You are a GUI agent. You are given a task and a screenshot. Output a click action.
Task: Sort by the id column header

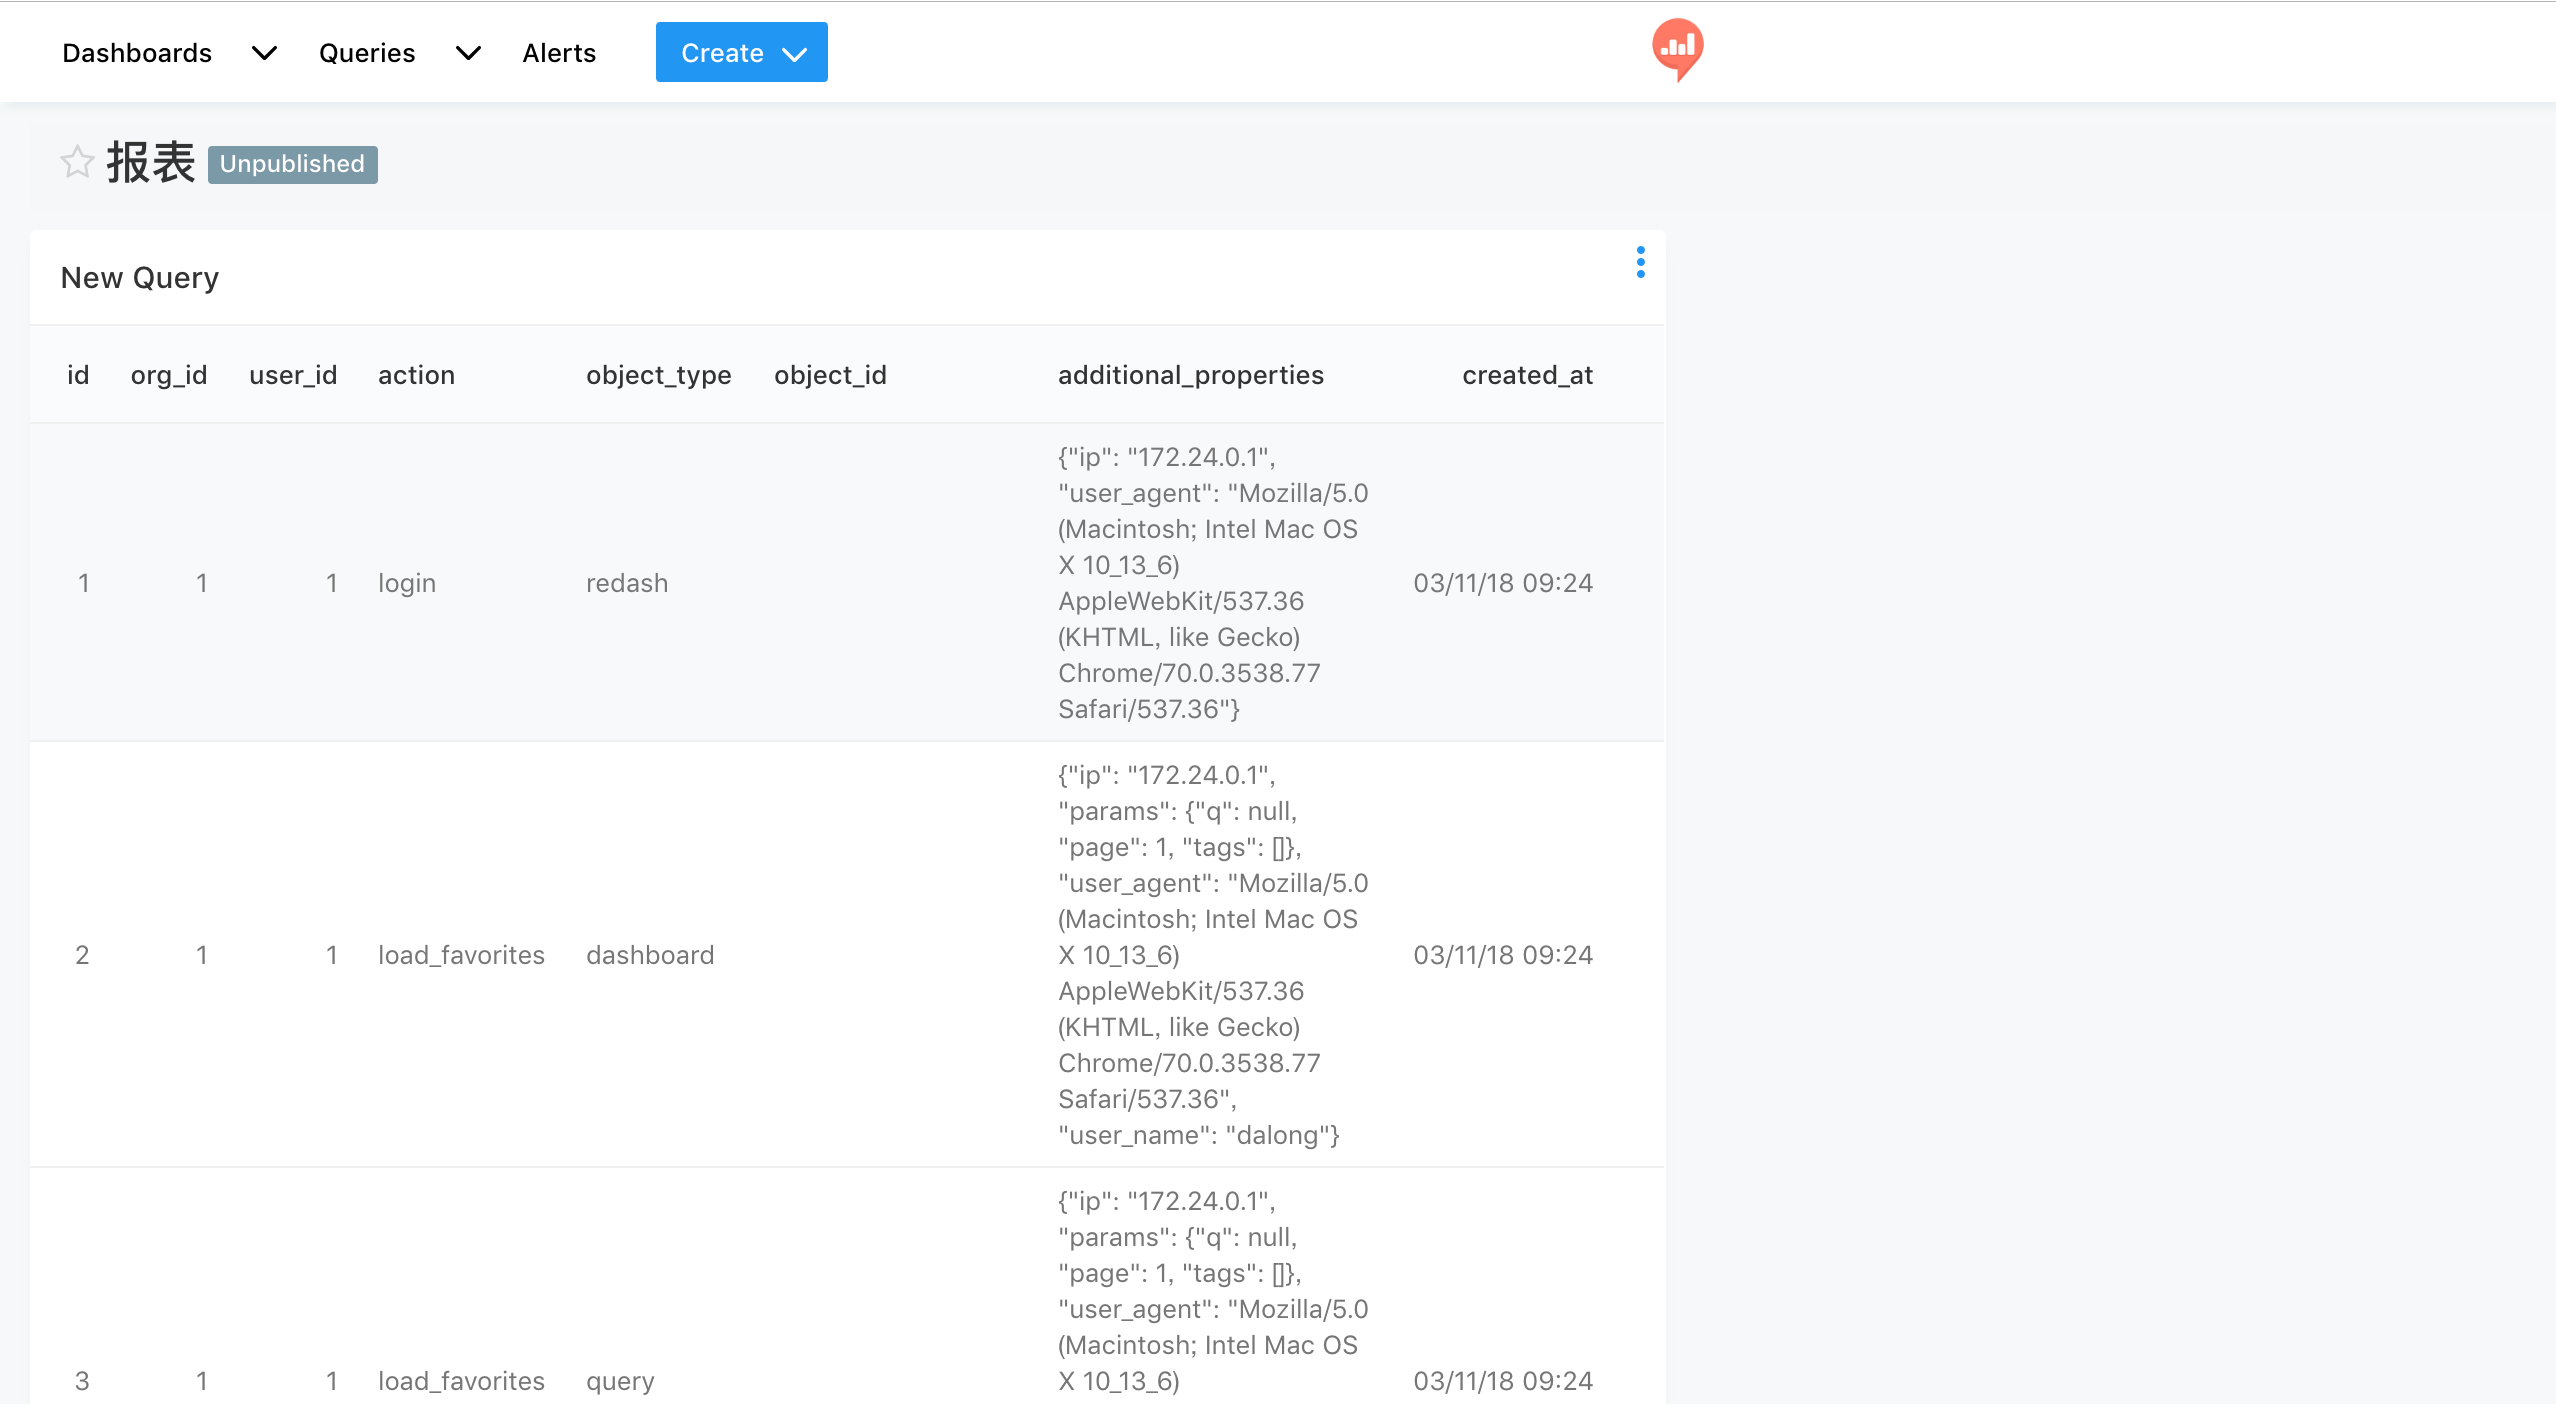click(78, 375)
